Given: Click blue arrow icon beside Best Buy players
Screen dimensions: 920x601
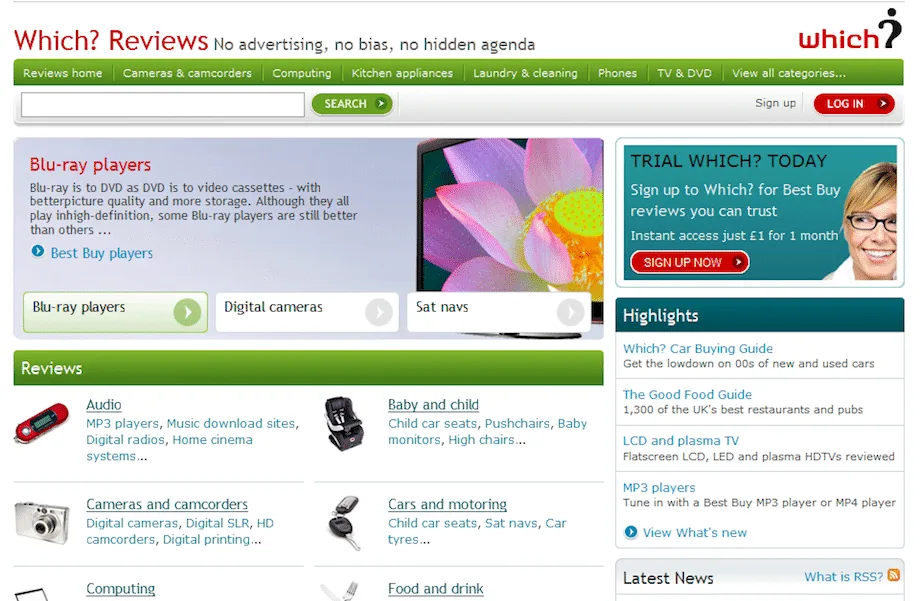Looking at the screenshot, I should coord(38,252).
